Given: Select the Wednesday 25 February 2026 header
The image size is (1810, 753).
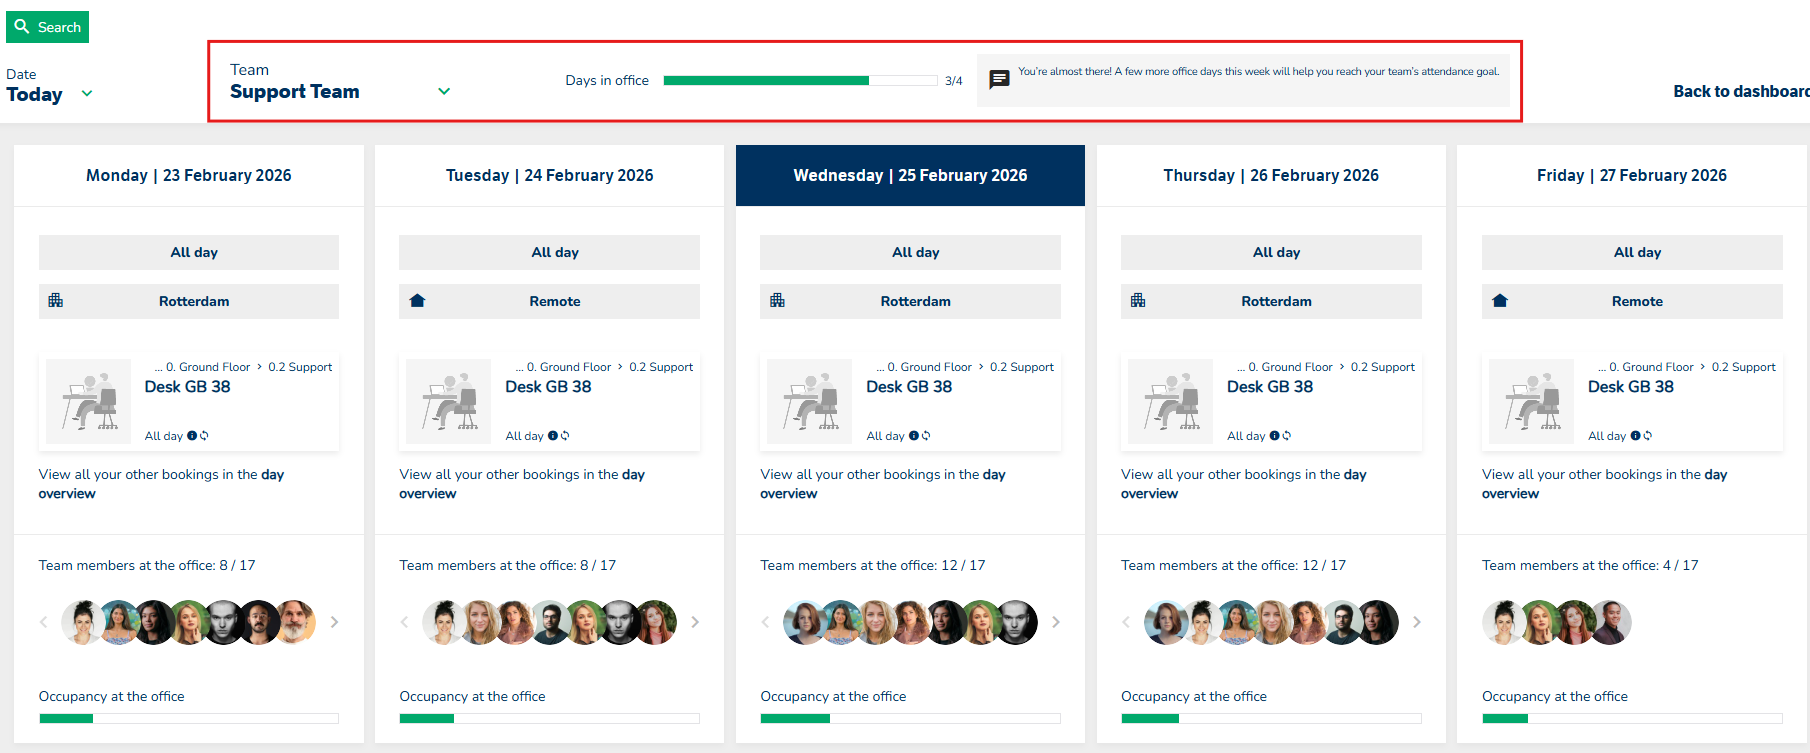Looking at the screenshot, I should pyautogui.click(x=910, y=176).
